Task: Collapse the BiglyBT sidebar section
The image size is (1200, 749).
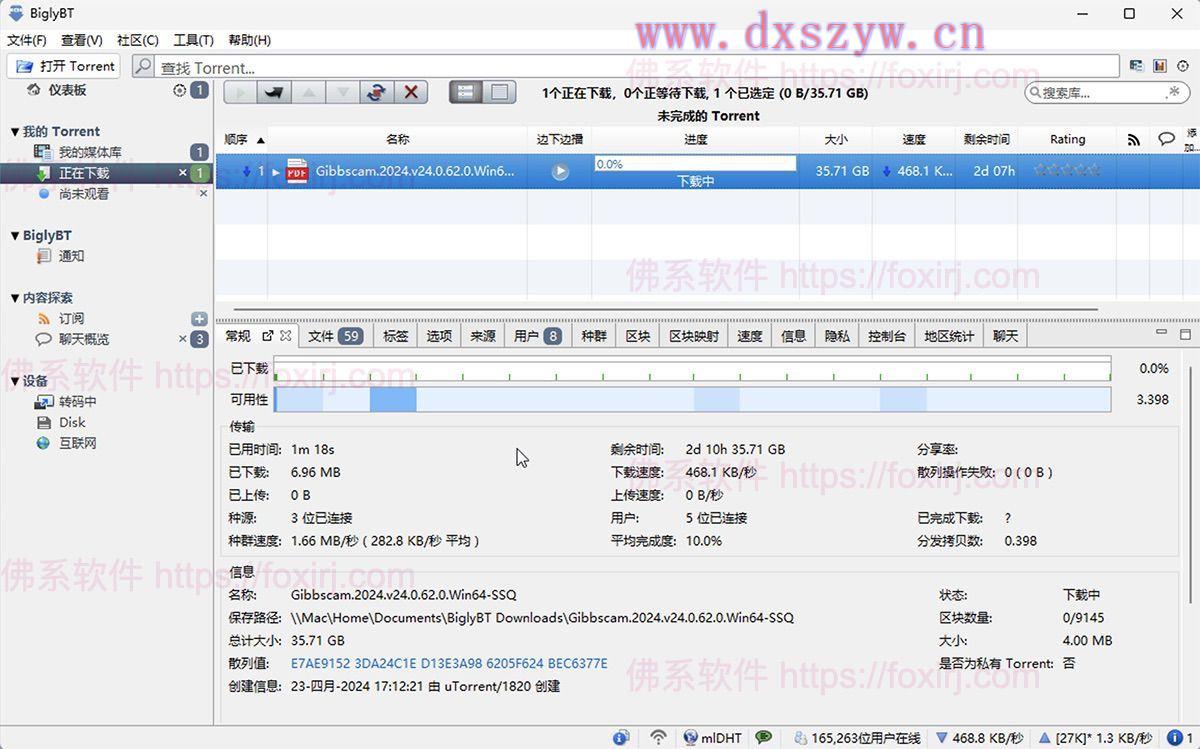Action: click(15, 236)
